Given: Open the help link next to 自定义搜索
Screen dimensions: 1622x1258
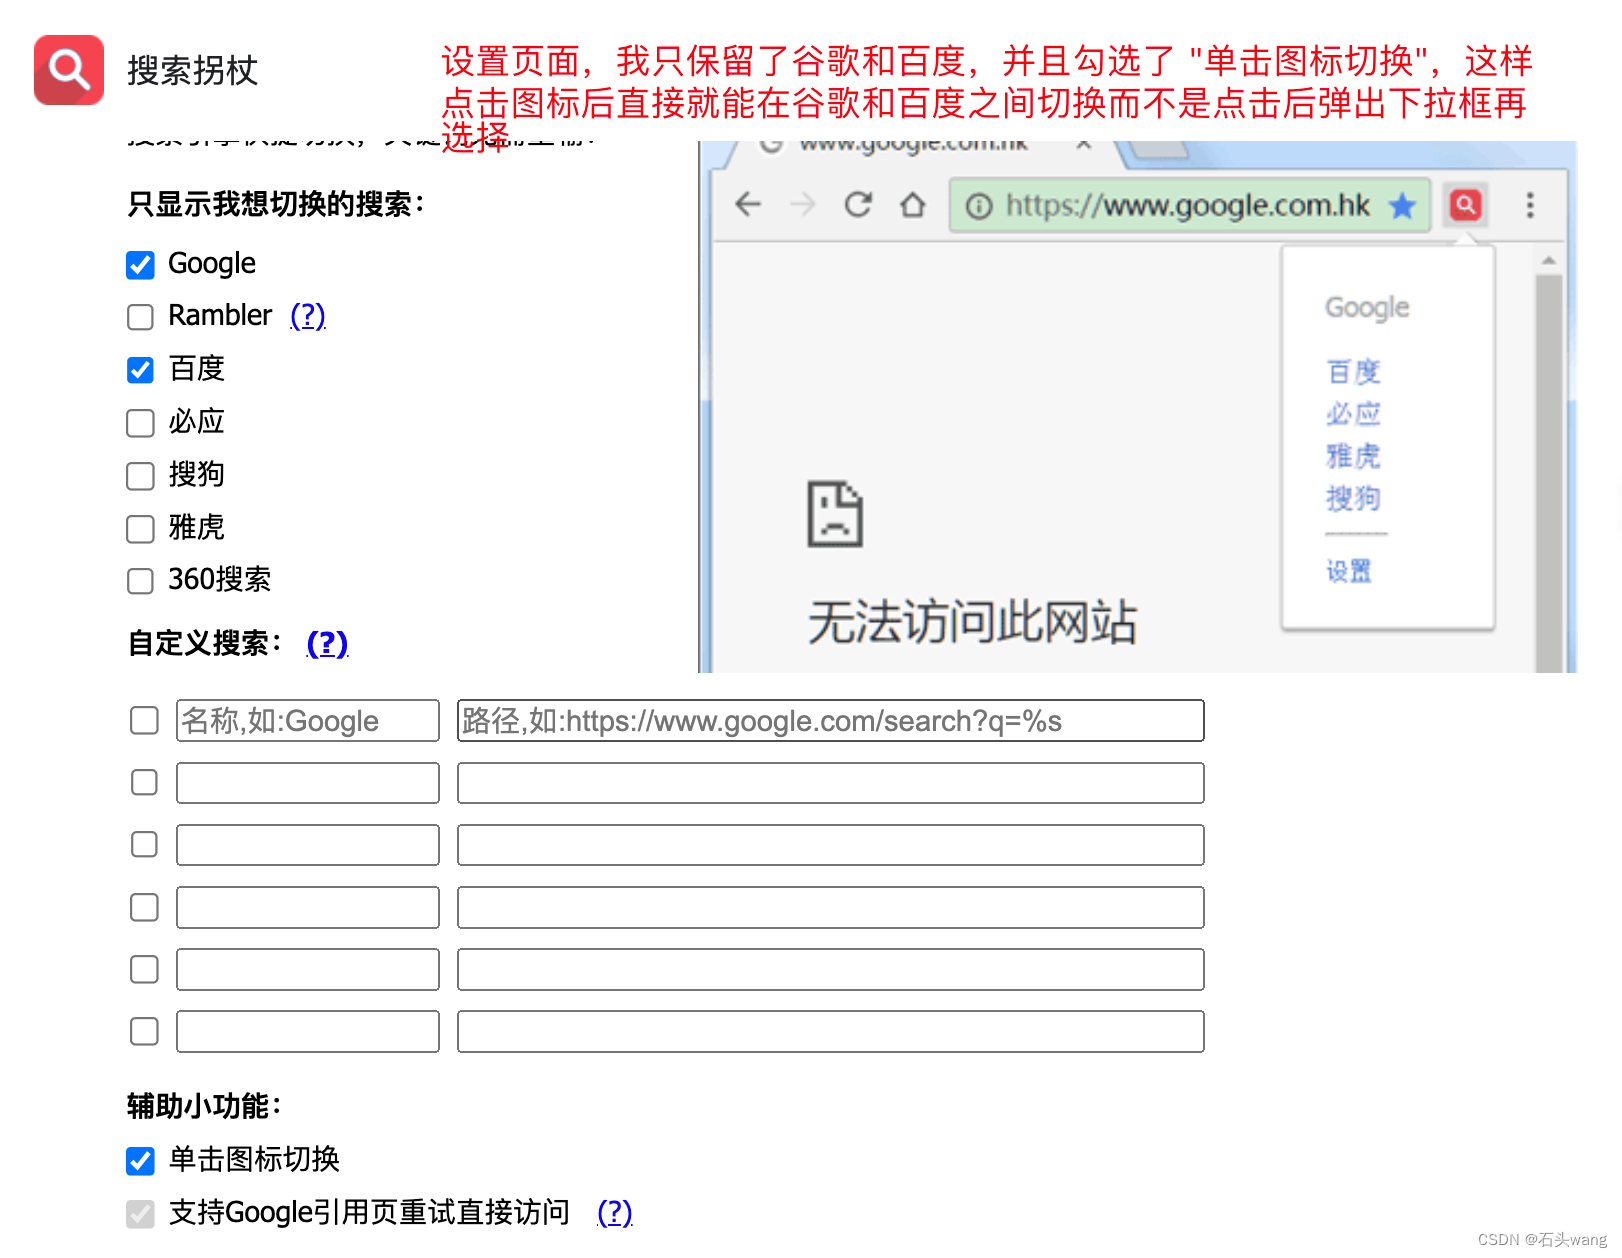Looking at the screenshot, I should click(x=327, y=643).
